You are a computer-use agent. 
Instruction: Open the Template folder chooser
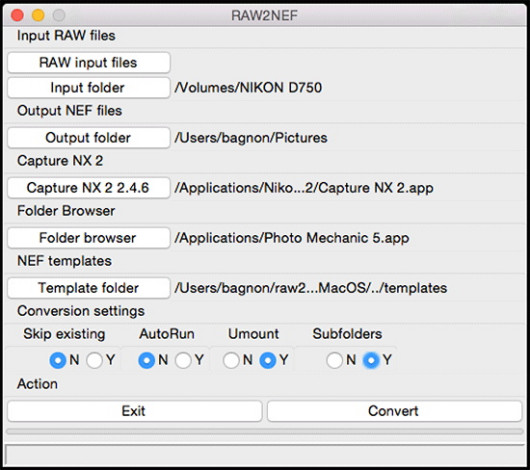[89, 288]
